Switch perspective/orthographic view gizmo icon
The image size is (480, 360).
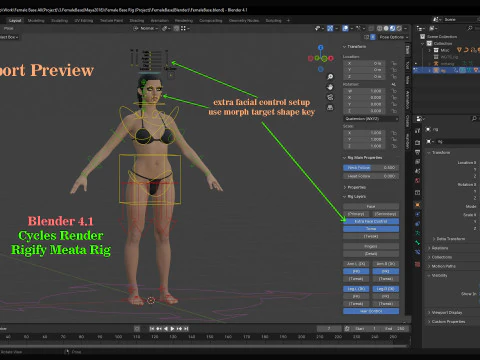(330, 108)
